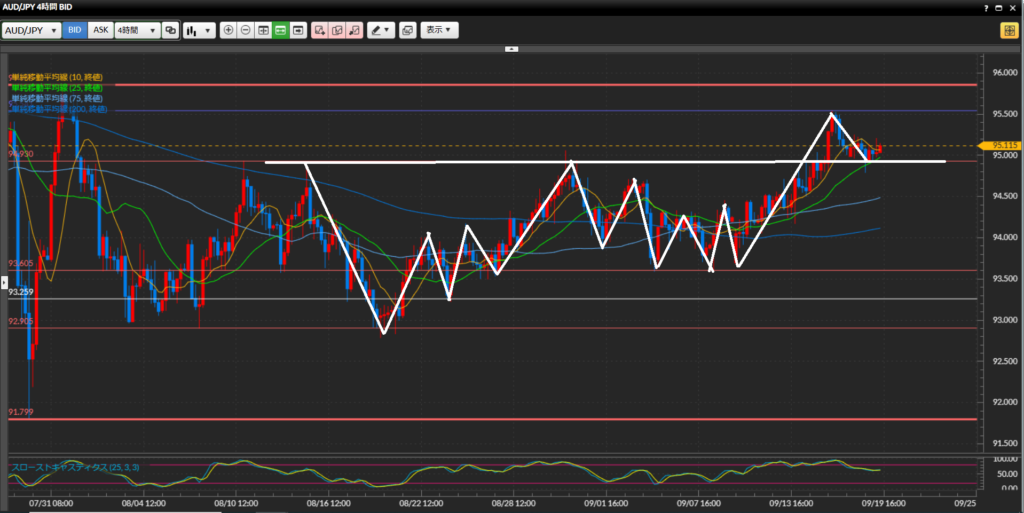Click the scroll-to-latest arrow toolbar button
The height and width of the screenshot is (513, 1024).
click(298, 30)
